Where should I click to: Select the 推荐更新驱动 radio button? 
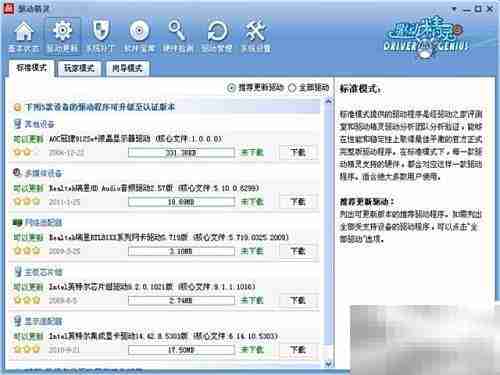coord(231,88)
